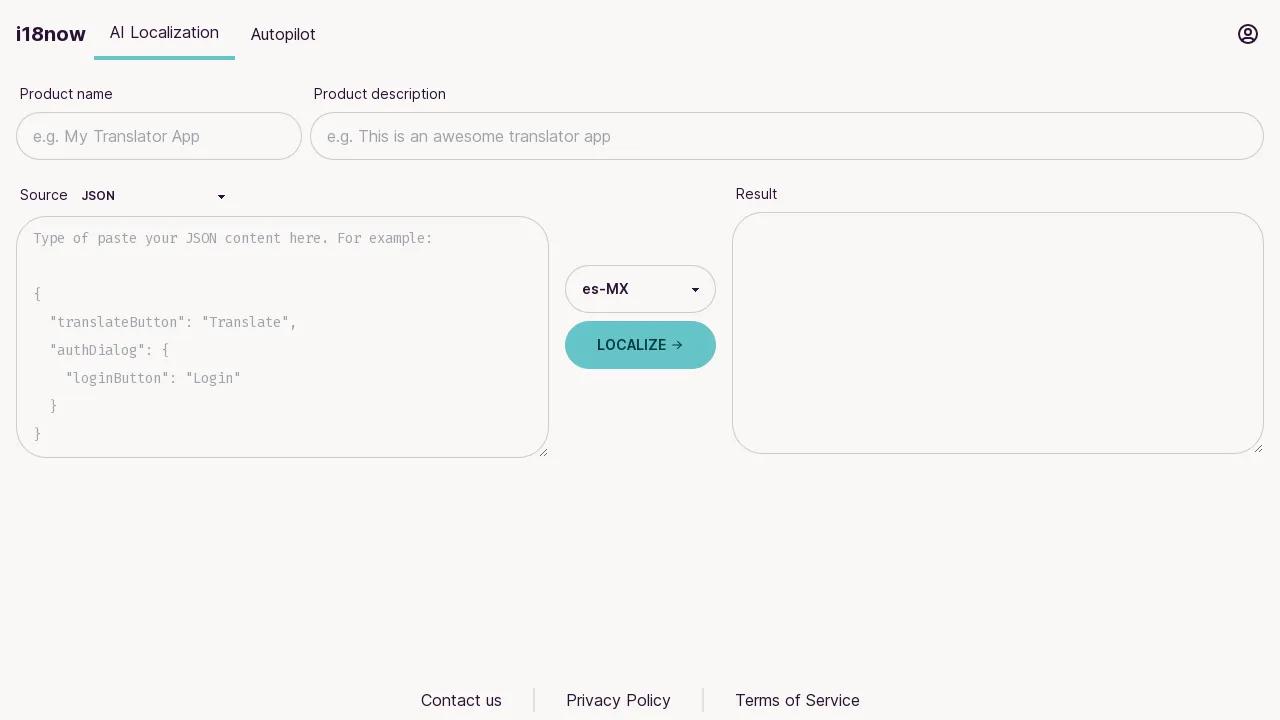
Task: Visit the Privacy Policy link
Action: [618, 700]
